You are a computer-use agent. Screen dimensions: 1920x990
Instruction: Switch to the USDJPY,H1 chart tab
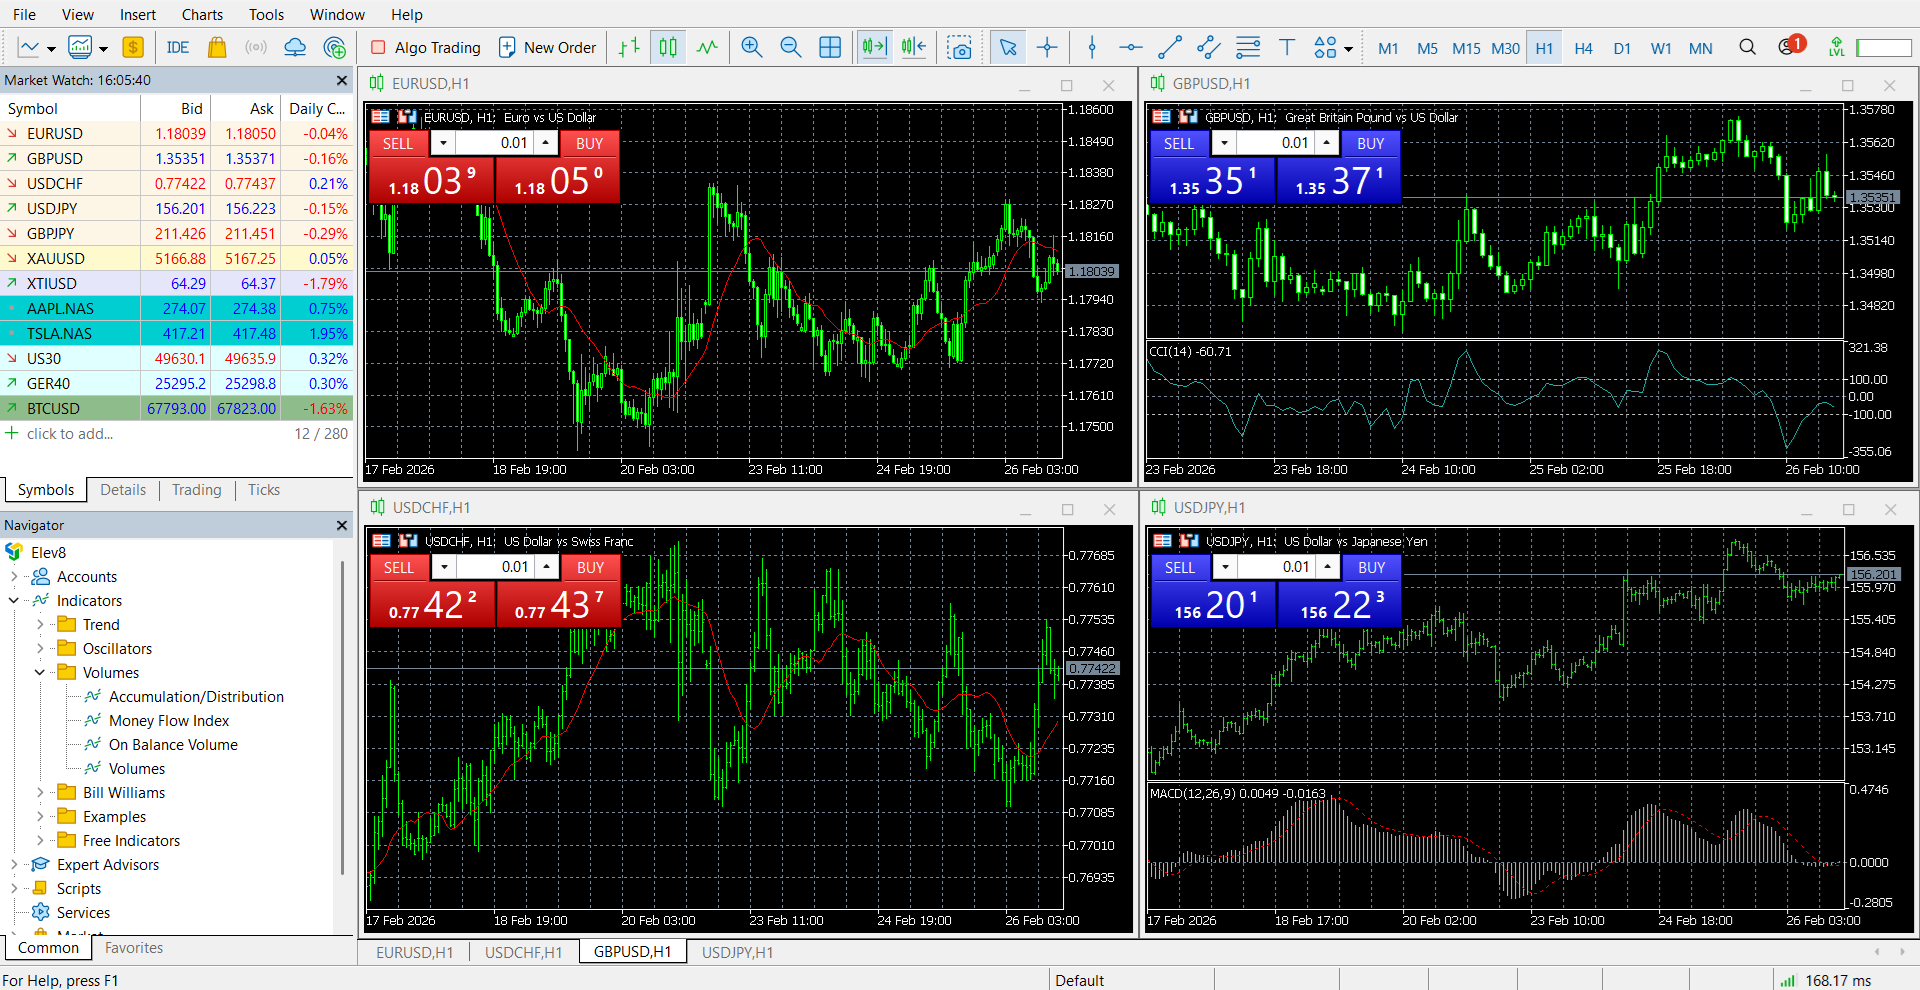[737, 953]
